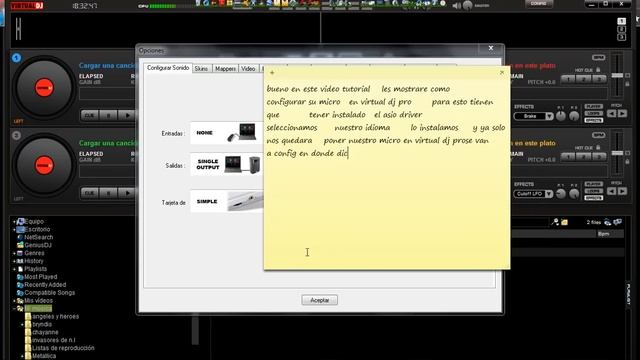640x360 pixels.
Task: Switch deck 2 panel to PLAYER
Action: [x=593, y=184]
